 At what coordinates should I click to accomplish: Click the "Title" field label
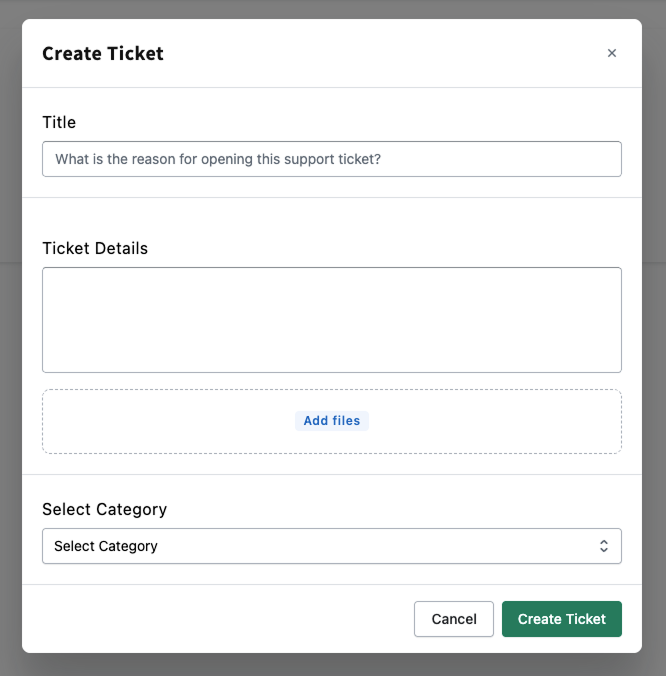[x=59, y=122]
